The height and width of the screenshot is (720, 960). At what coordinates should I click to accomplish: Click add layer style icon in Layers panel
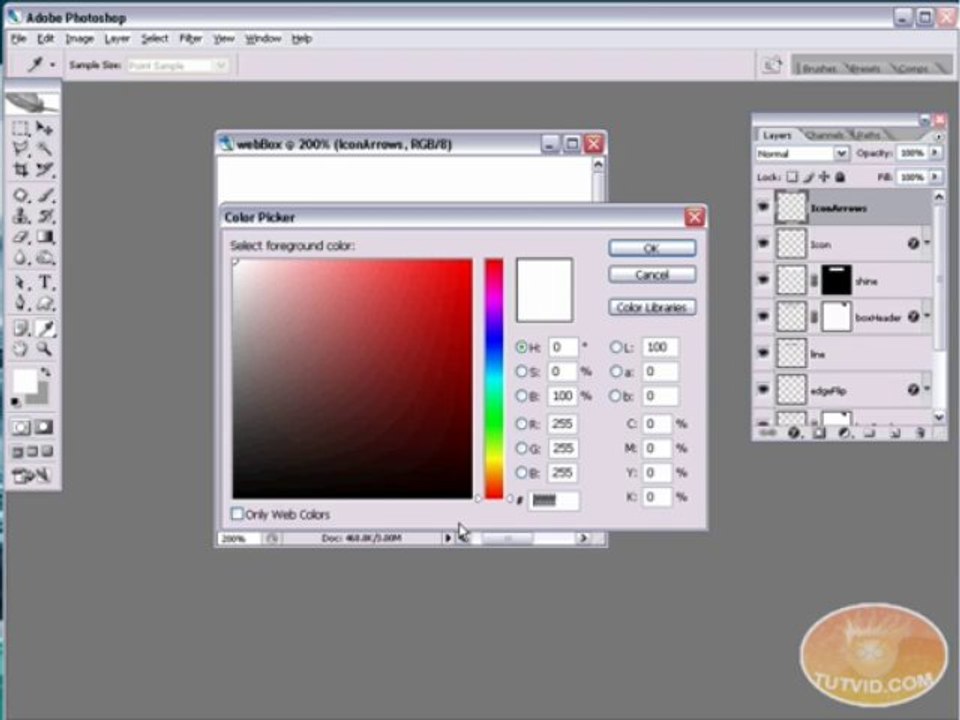[794, 433]
